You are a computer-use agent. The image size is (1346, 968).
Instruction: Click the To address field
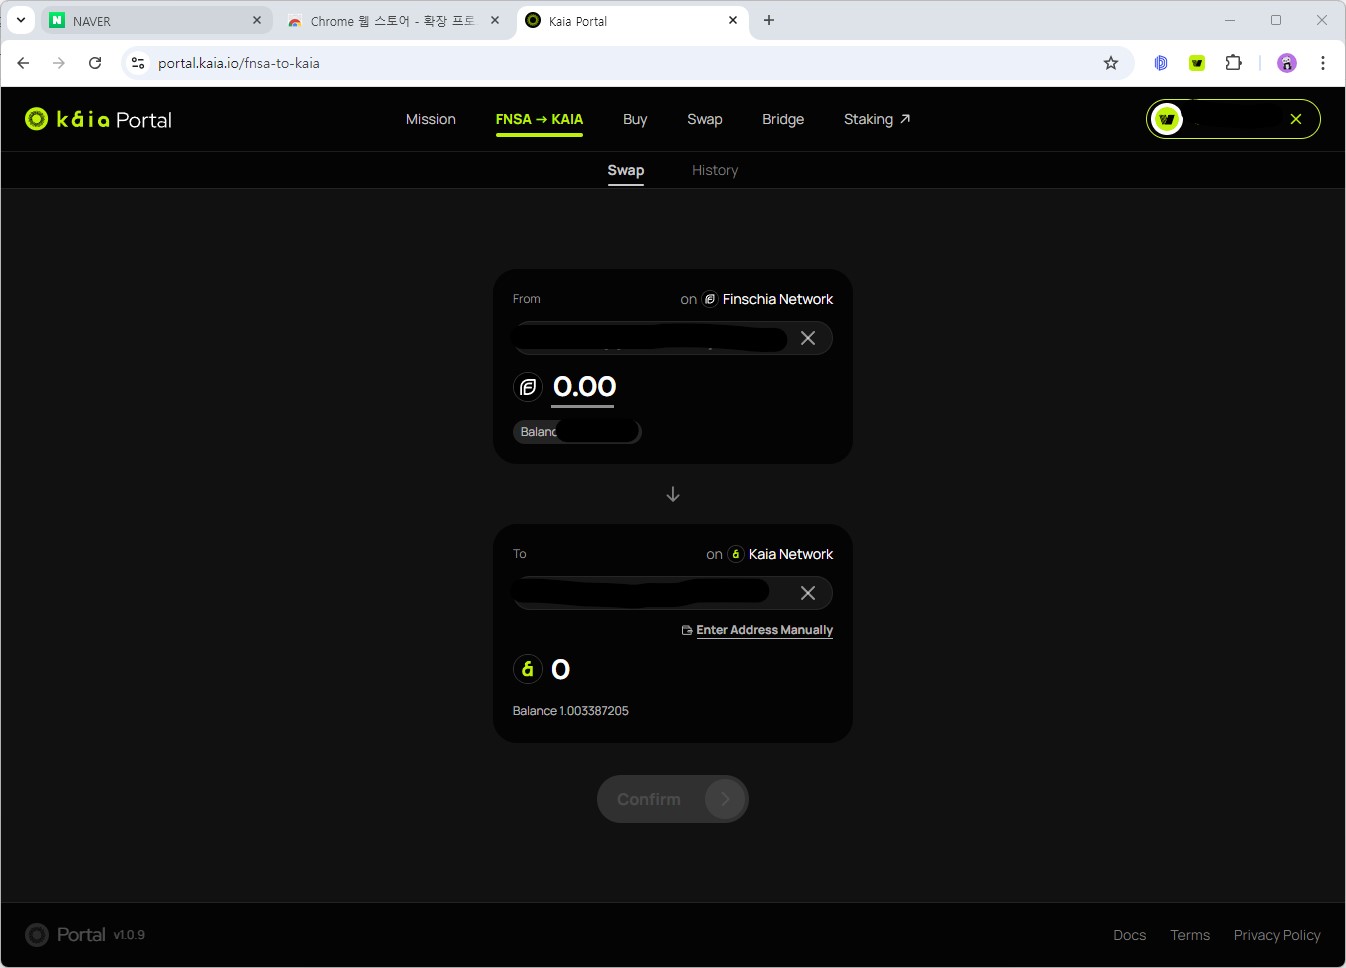point(673,593)
